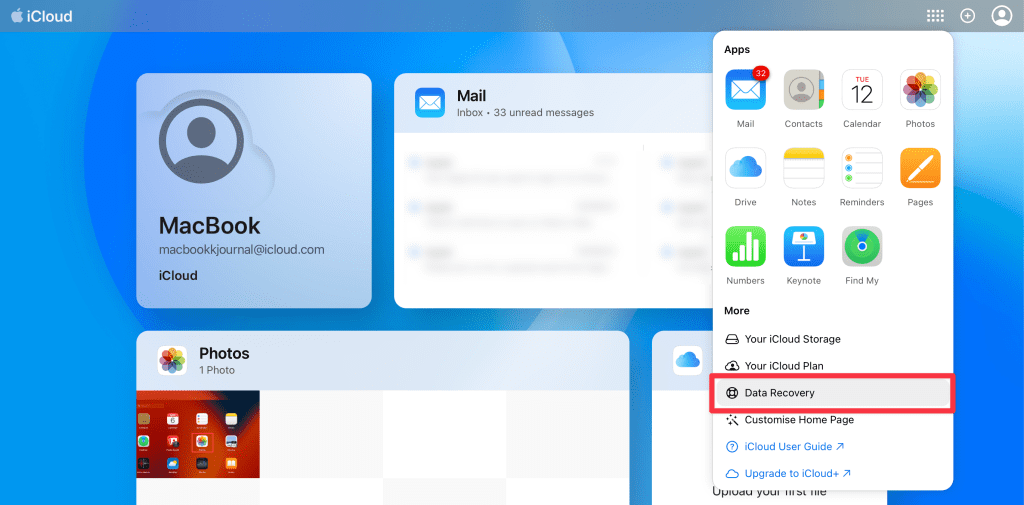The height and width of the screenshot is (505, 1024).
Task: Click the profile avatar on MacBook card
Action: [x=201, y=141]
